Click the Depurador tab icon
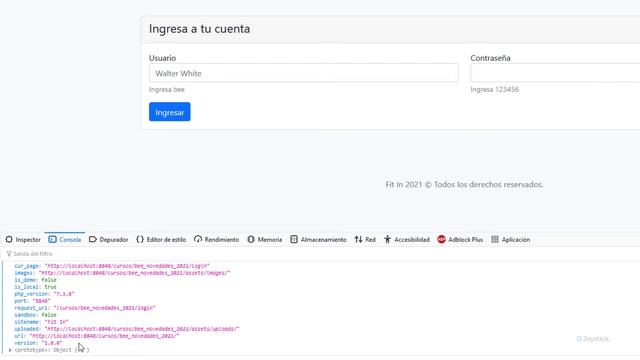 click(x=93, y=240)
